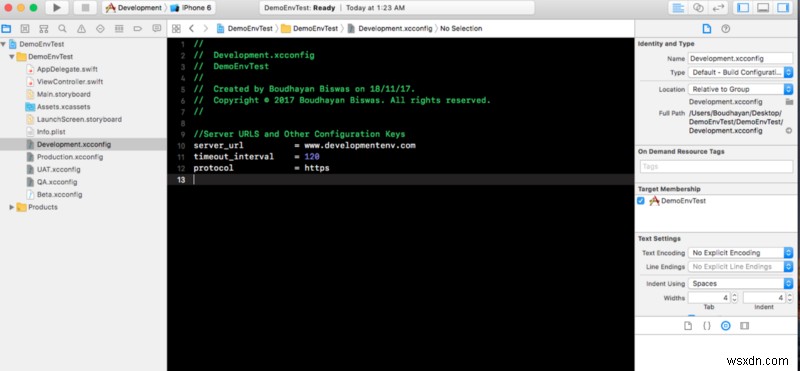Reveal full path in Finder arrow icon
This screenshot has height=371, width=800.
coord(789,131)
